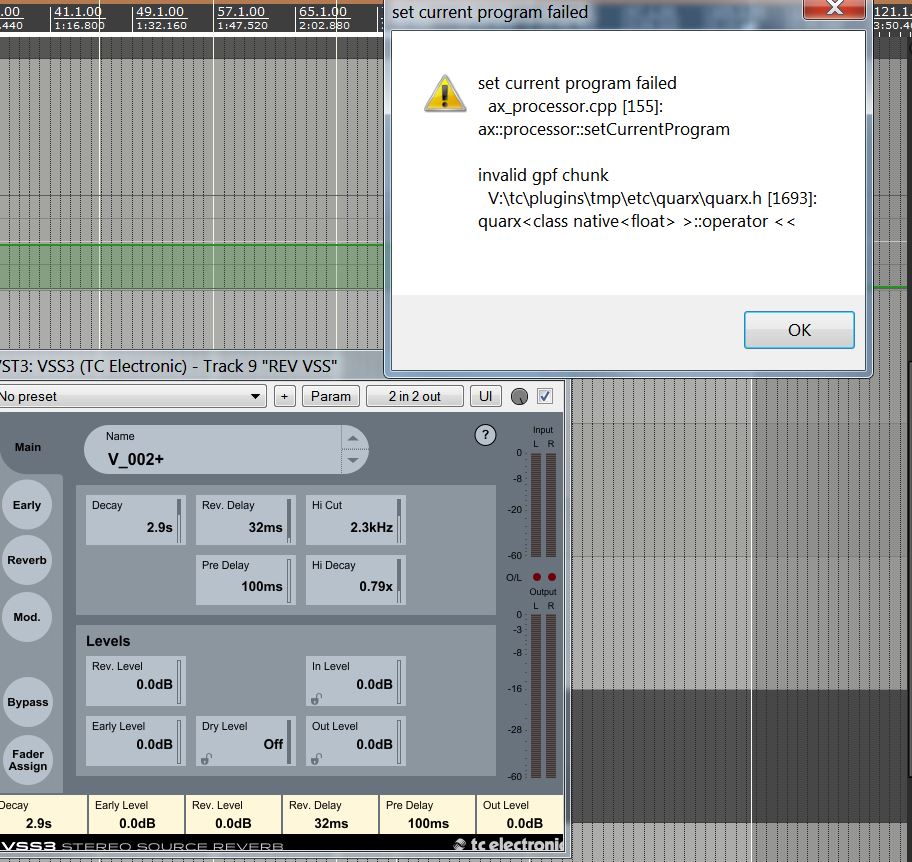This screenshot has width=912, height=862.
Task: Toggle the Dry Level lock icon
Action: pyautogui.click(x=206, y=758)
